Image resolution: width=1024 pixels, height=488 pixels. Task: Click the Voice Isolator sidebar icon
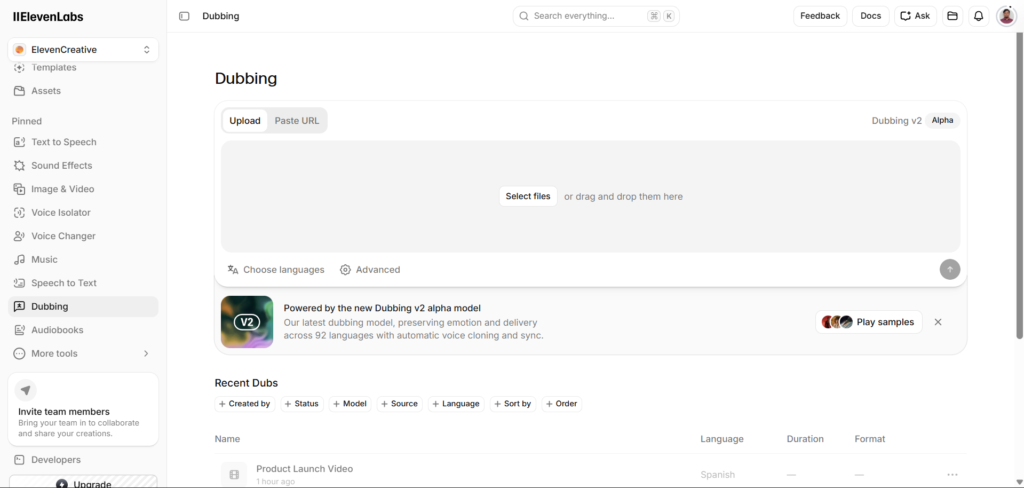(20, 212)
